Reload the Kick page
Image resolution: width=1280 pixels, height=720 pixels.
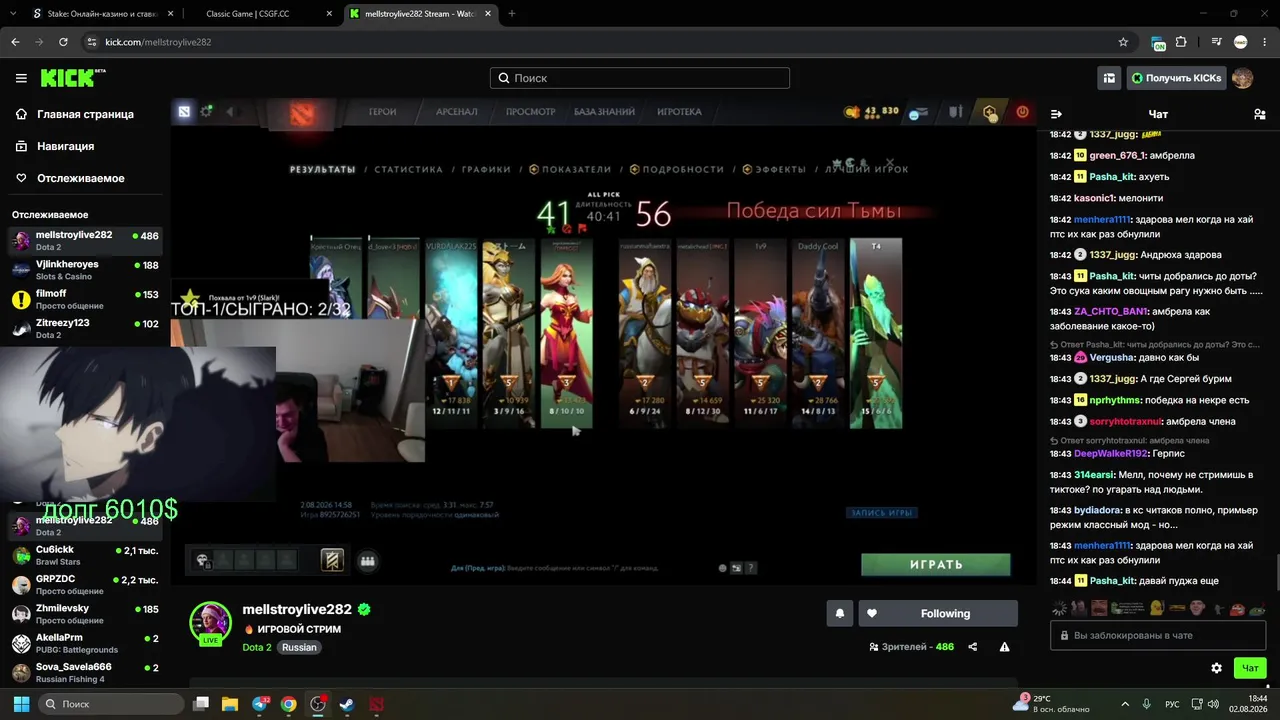(x=63, y=42)
